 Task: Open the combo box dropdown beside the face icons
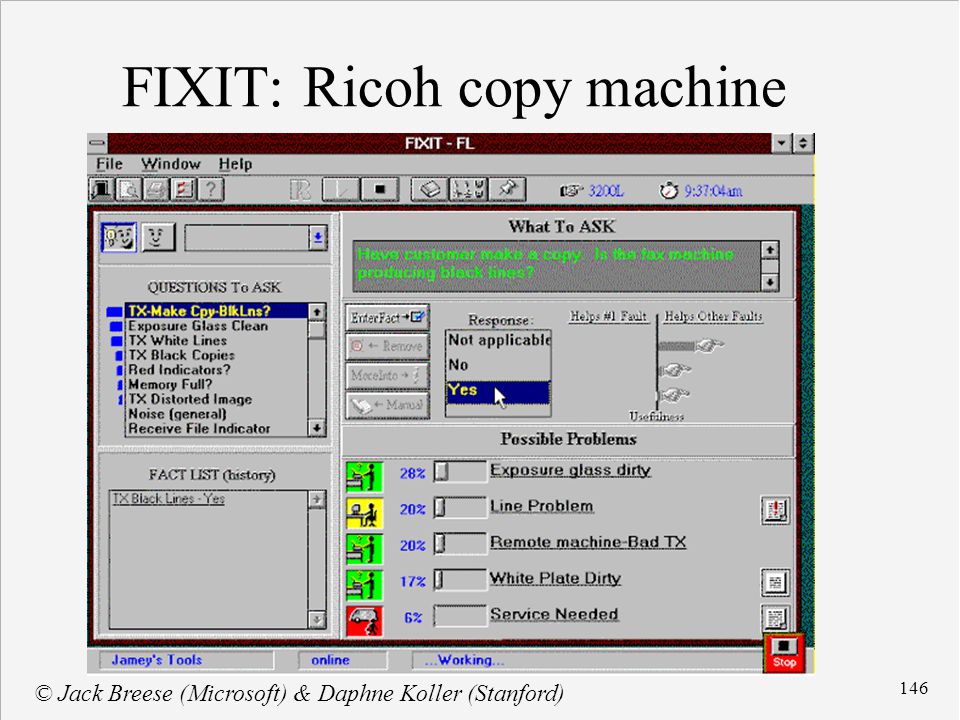pos(318,238)
